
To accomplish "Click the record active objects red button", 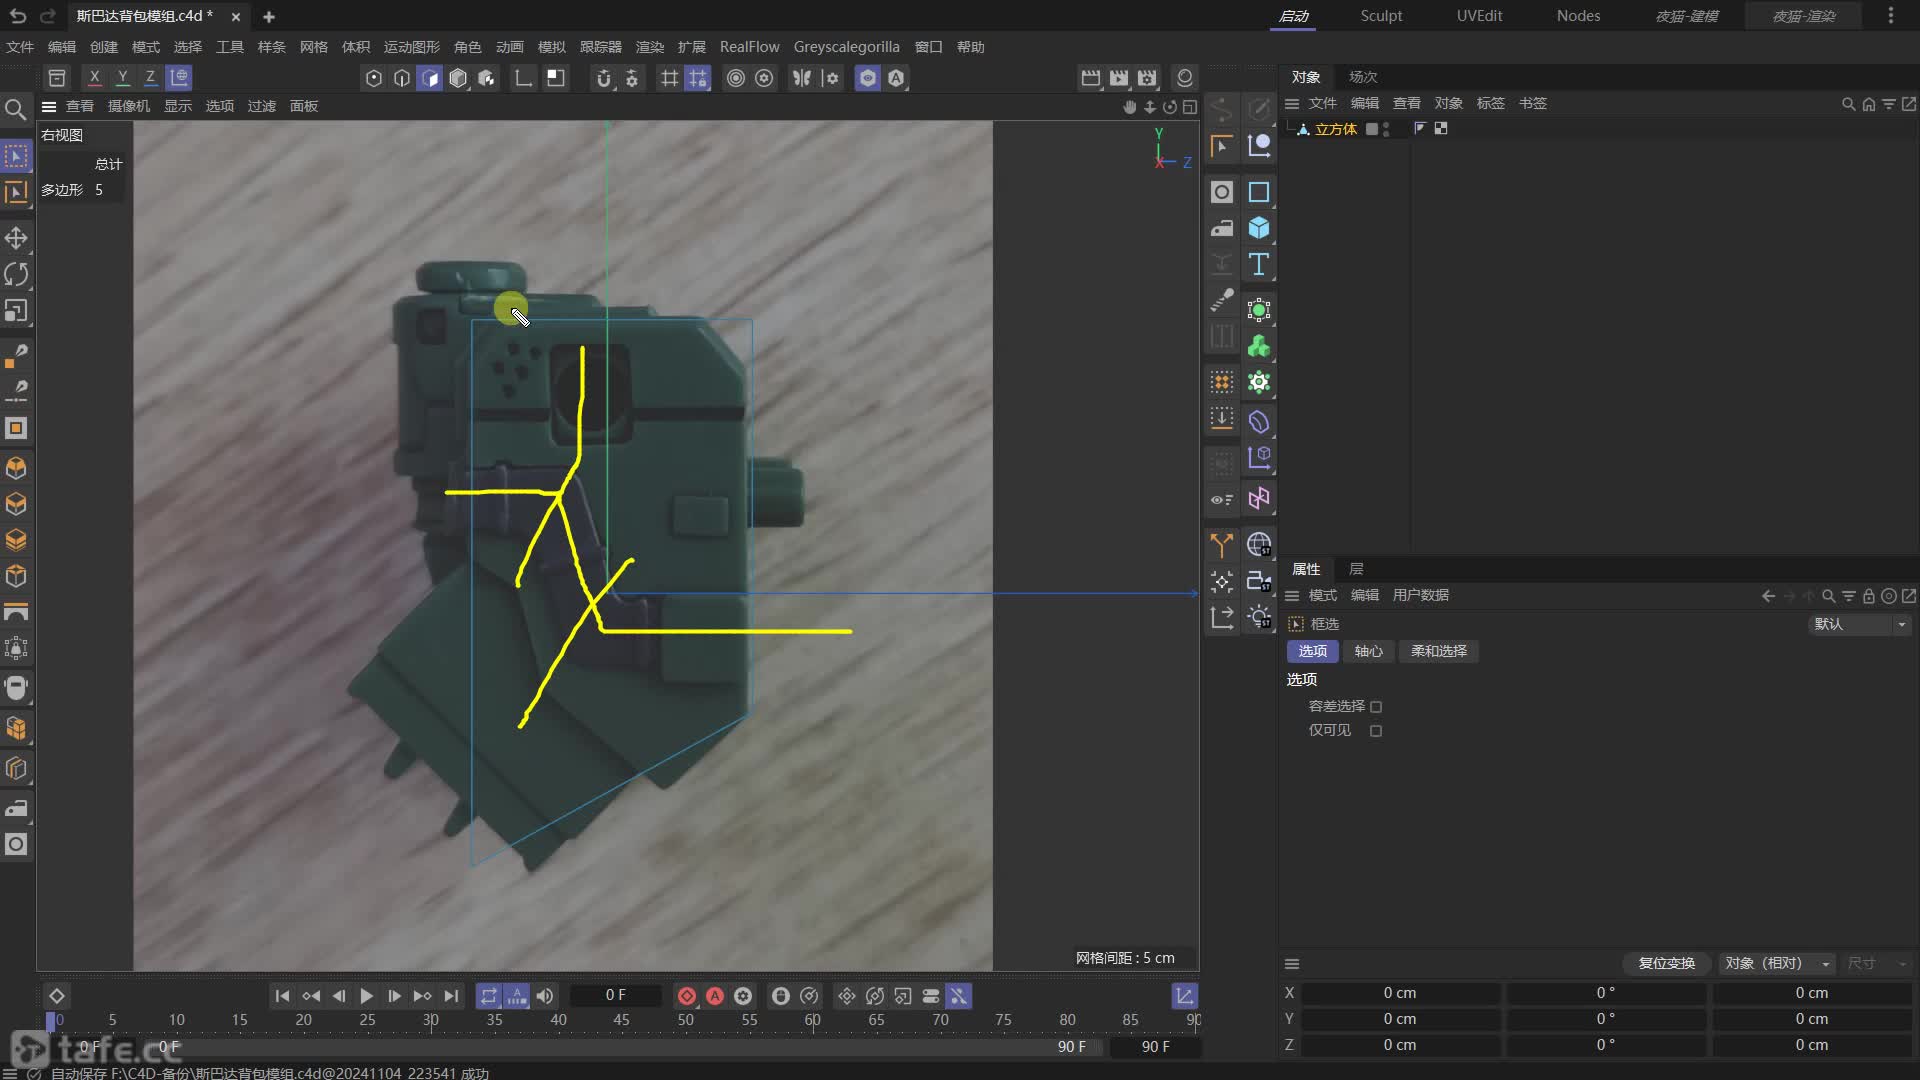I will [x=687, y=996].
